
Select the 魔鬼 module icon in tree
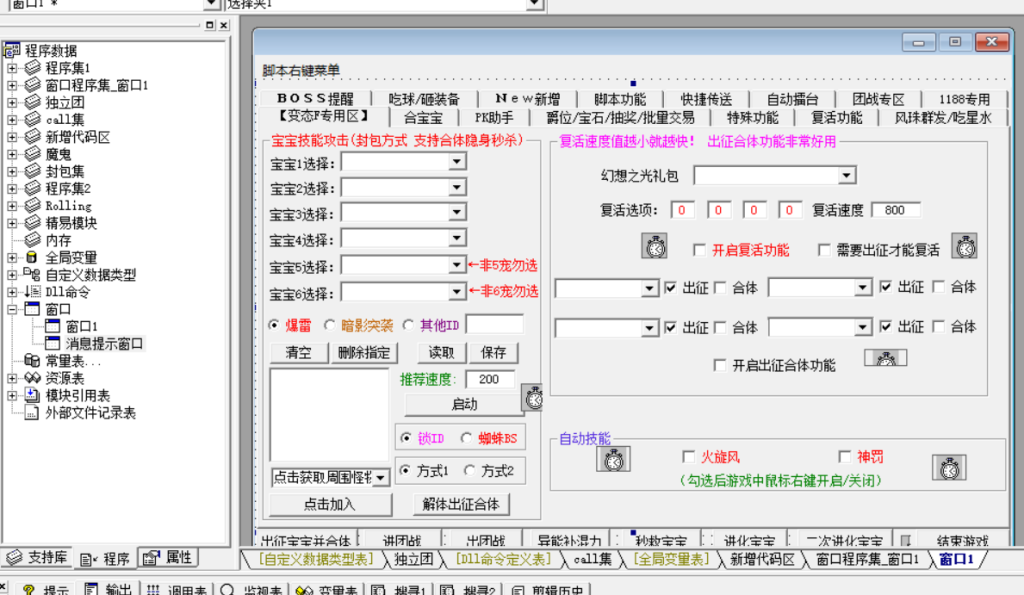tap(33, 153)
